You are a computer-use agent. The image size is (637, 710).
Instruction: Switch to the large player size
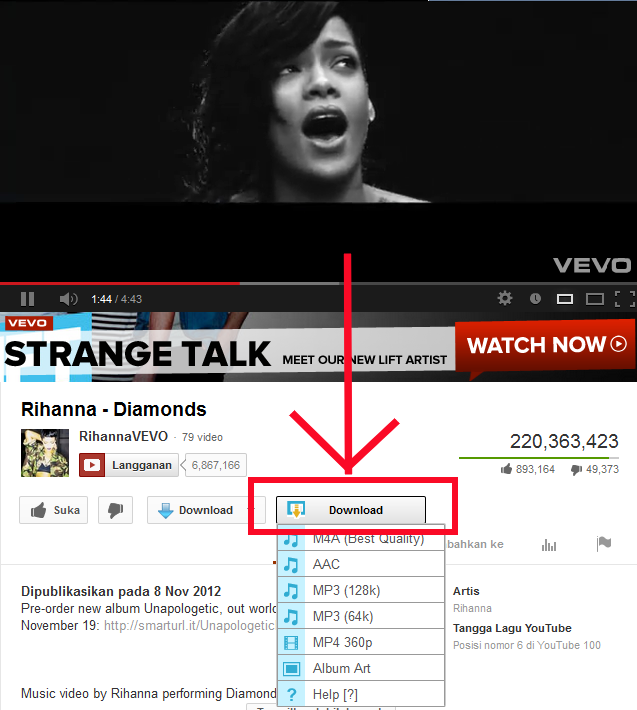[594, 299]
